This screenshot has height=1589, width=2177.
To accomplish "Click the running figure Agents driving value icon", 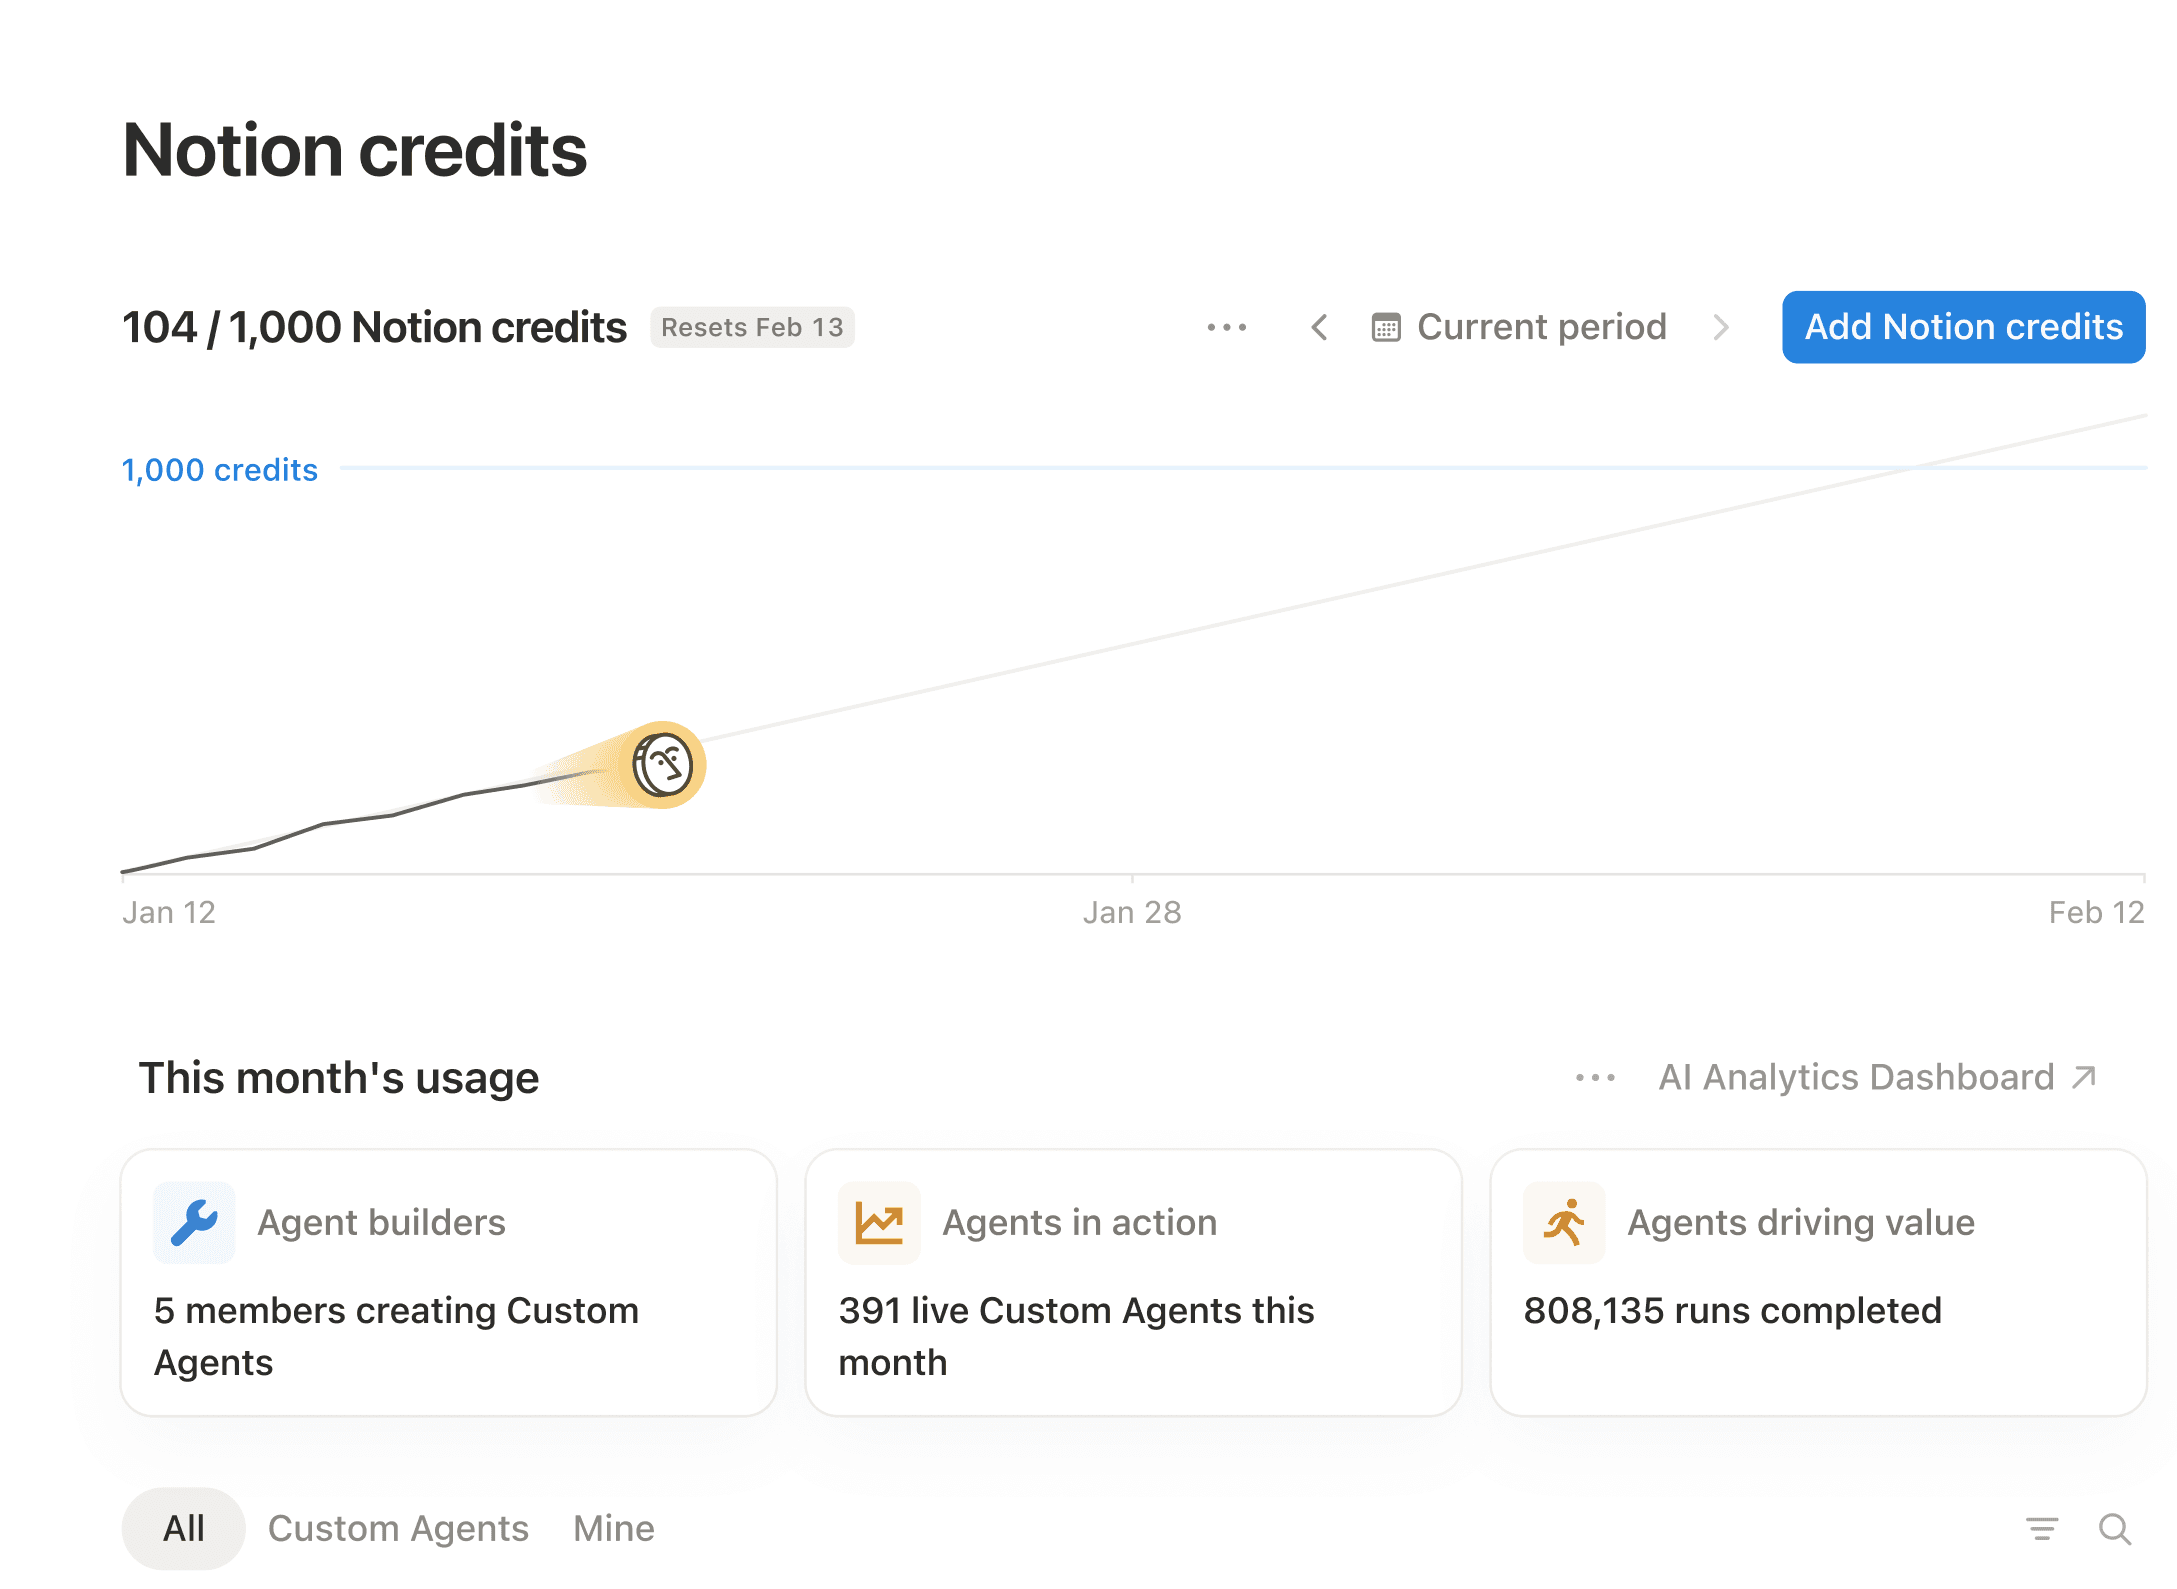I will click(x=1564, y=1222).
